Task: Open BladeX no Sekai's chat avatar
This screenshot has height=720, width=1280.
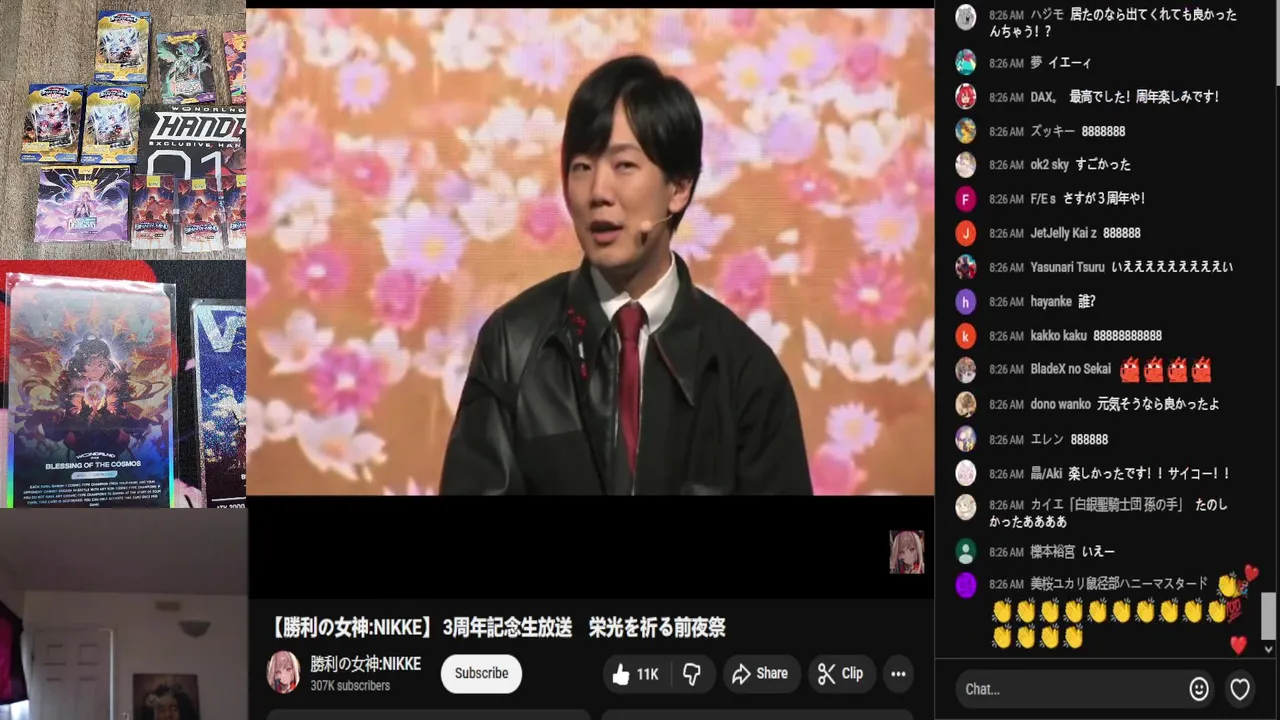Action: coord(965,370)
